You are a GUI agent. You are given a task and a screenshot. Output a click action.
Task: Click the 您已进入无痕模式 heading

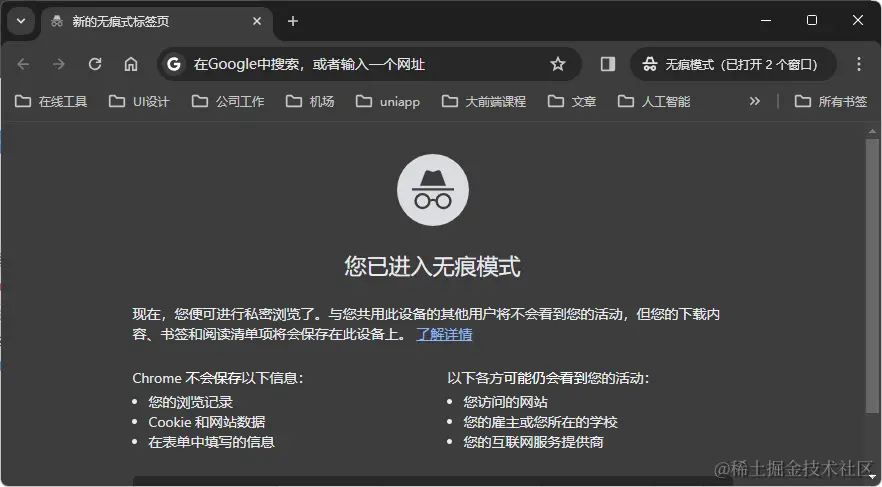(x=432, y=267)
